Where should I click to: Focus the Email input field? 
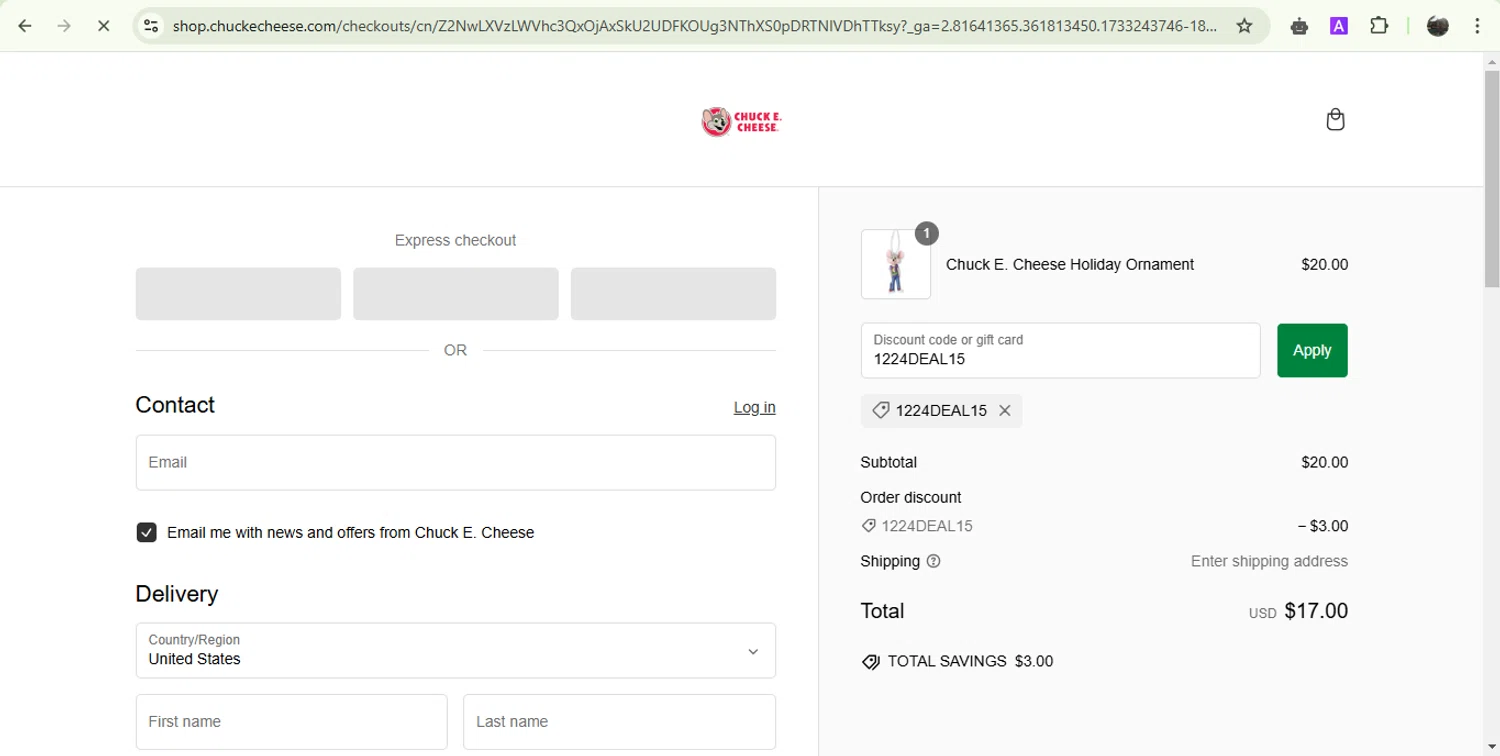tap(455, 462)
